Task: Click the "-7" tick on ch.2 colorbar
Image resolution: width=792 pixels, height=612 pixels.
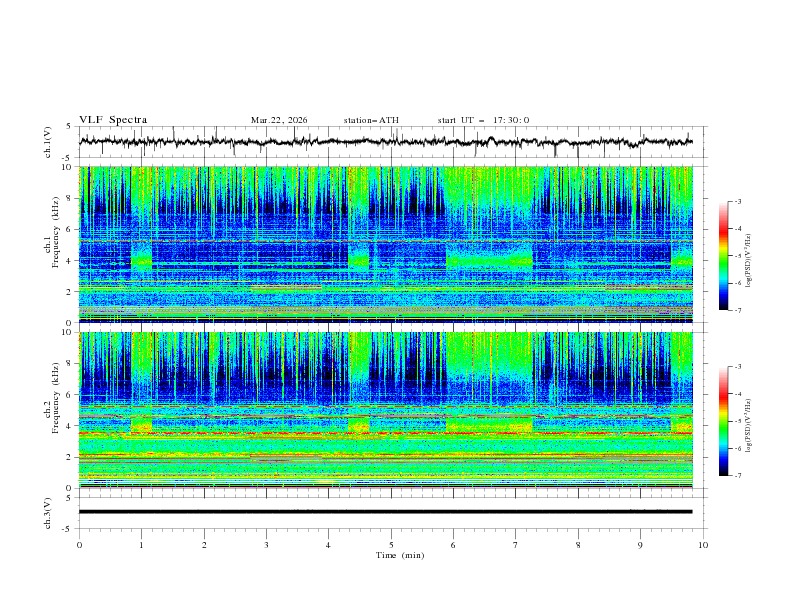Action: click(x=738, y=475)
